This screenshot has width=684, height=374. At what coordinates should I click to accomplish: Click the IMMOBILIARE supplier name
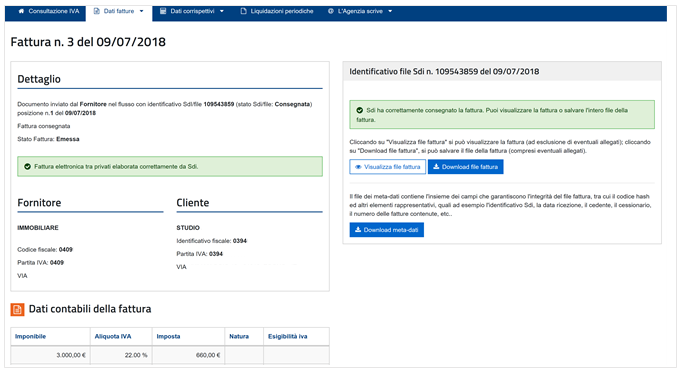point(38,228)
